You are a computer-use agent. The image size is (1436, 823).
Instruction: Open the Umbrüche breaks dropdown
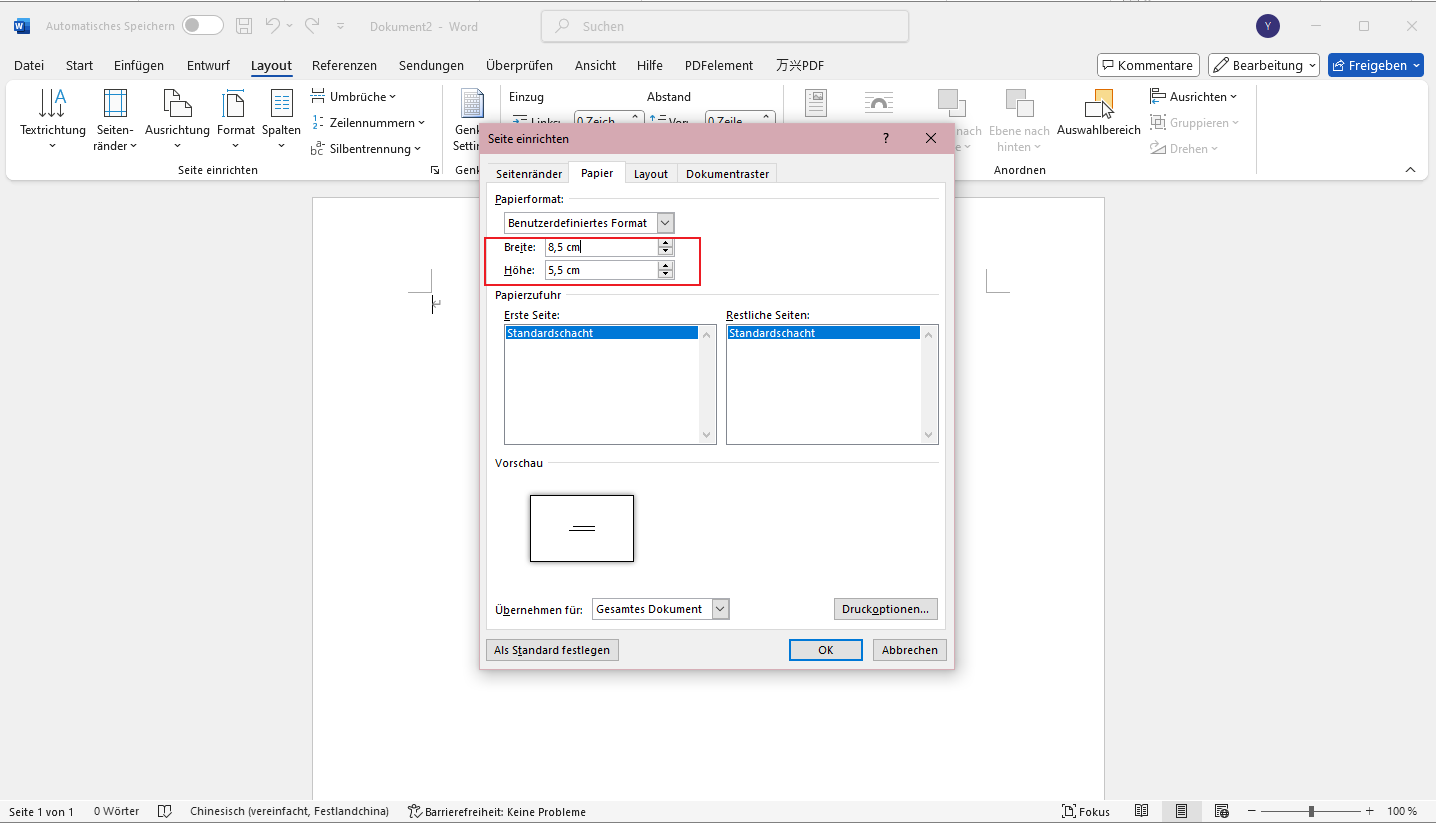[x=354, y=97]
